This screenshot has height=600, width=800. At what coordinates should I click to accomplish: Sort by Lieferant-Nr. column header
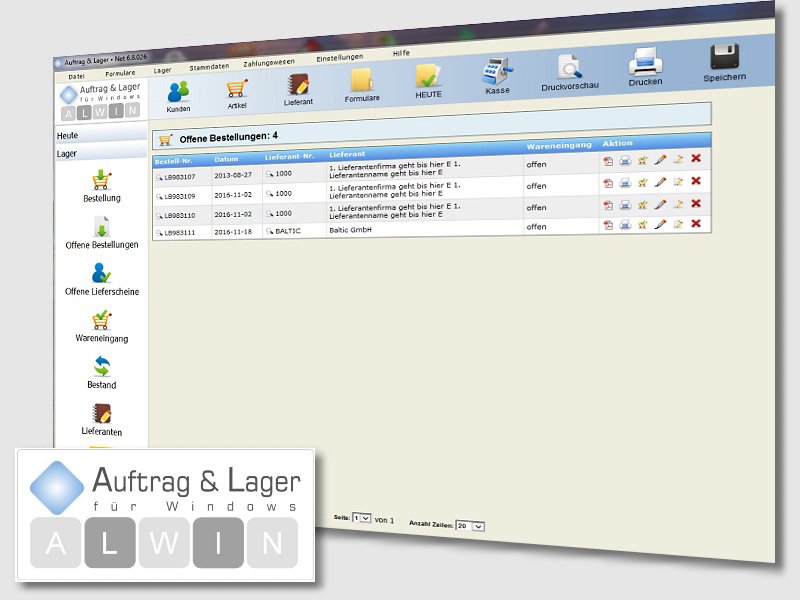tap(289, 157)
